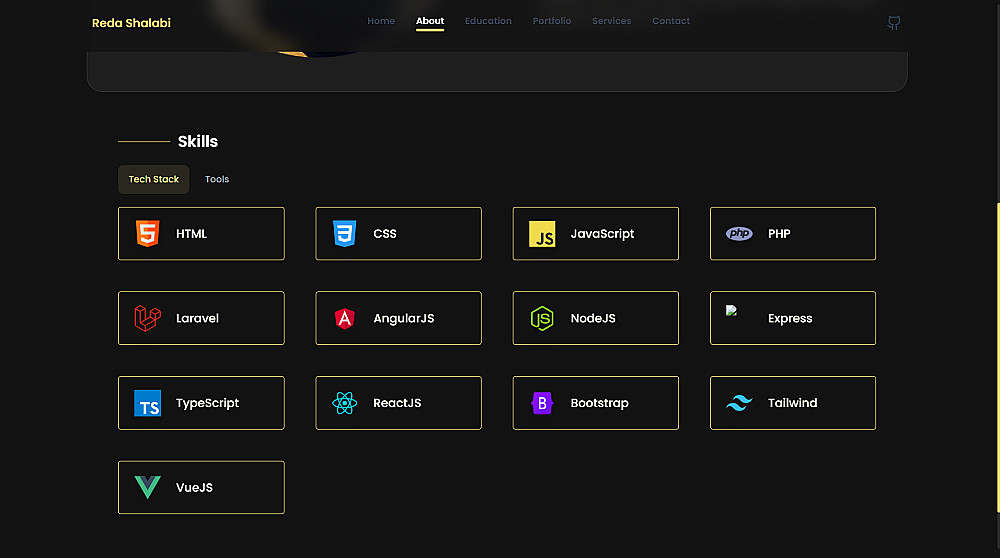Click the Express label text

coord(790,318)
